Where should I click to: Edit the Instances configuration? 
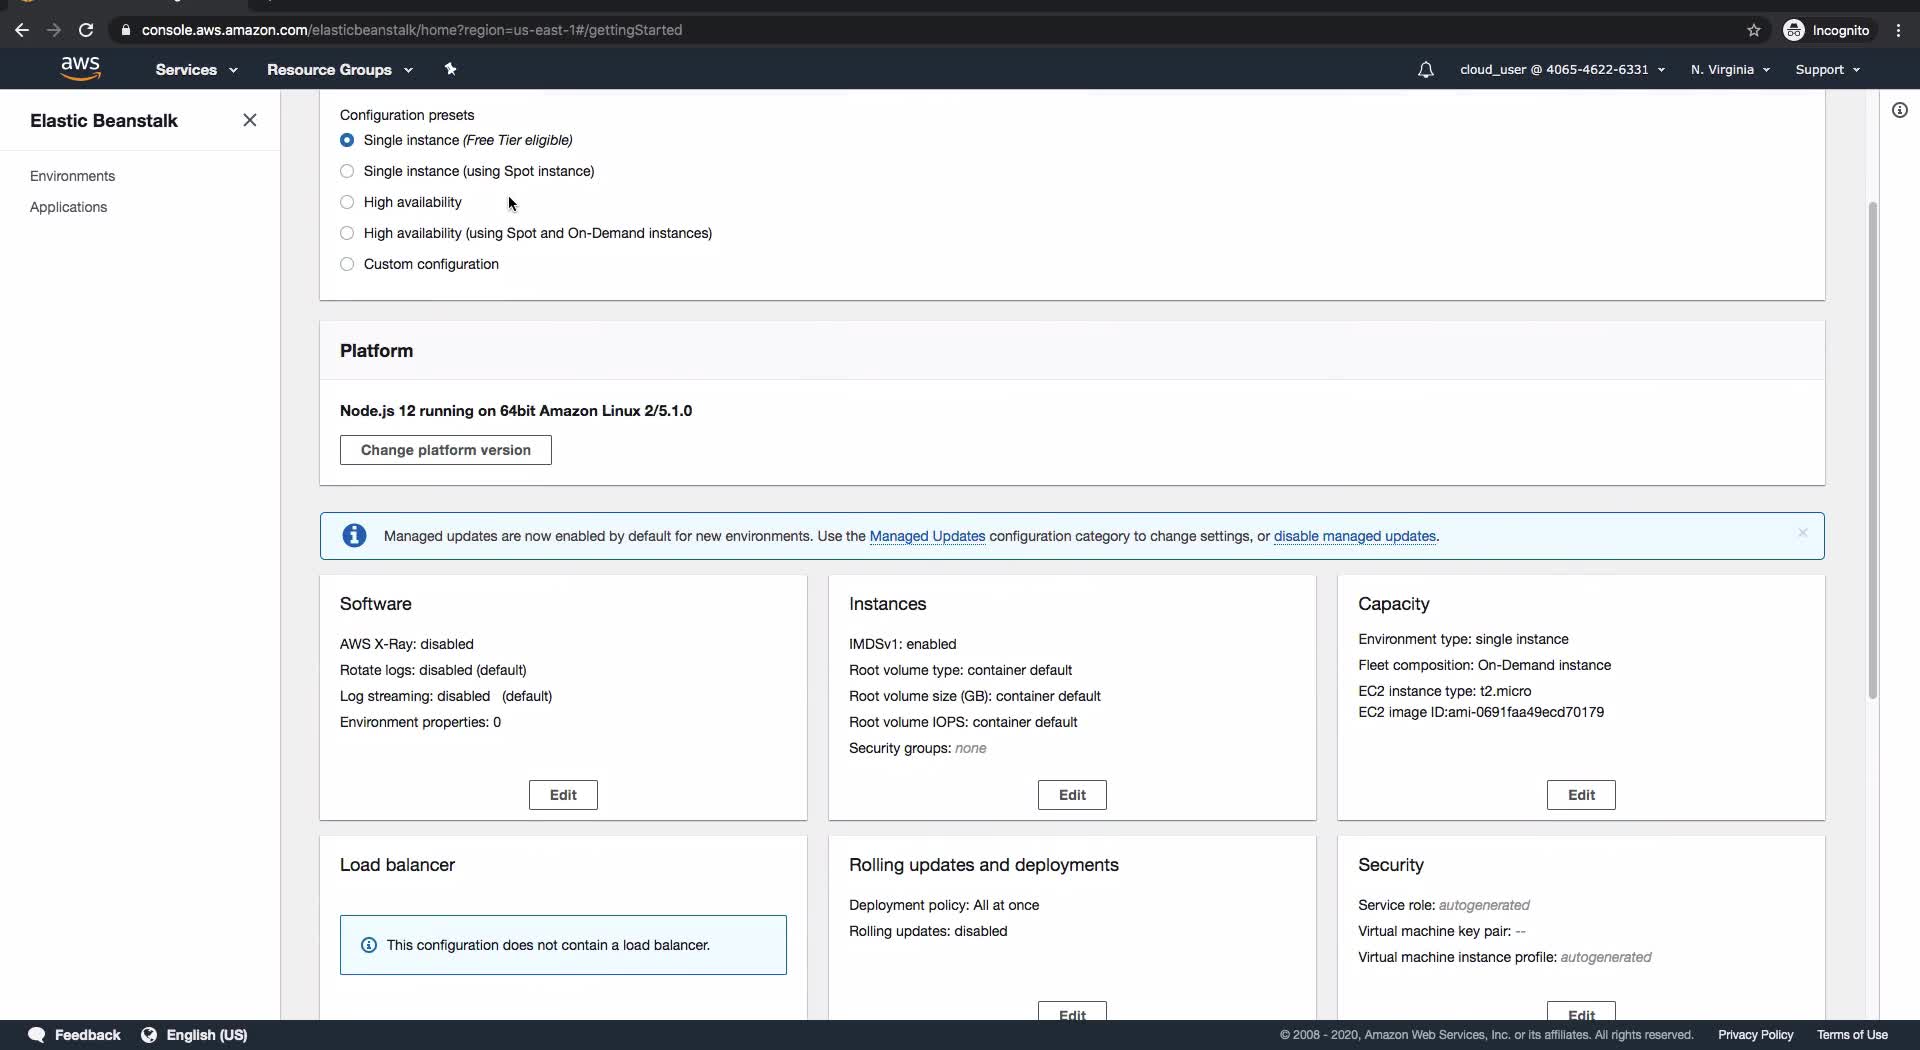pyautogui.click(x=1072, y=795)
